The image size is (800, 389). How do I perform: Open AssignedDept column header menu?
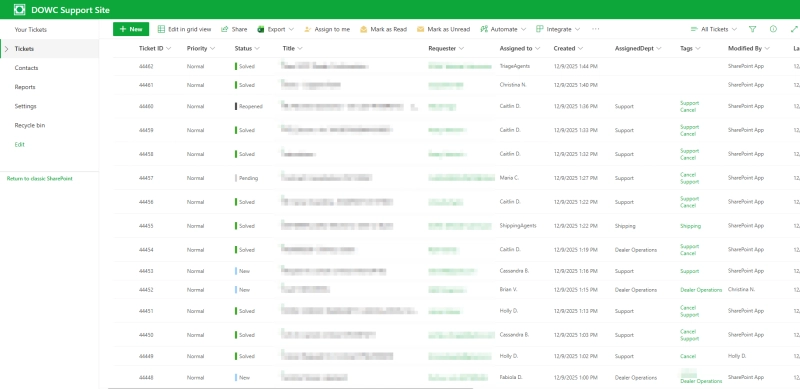point(638,48)
